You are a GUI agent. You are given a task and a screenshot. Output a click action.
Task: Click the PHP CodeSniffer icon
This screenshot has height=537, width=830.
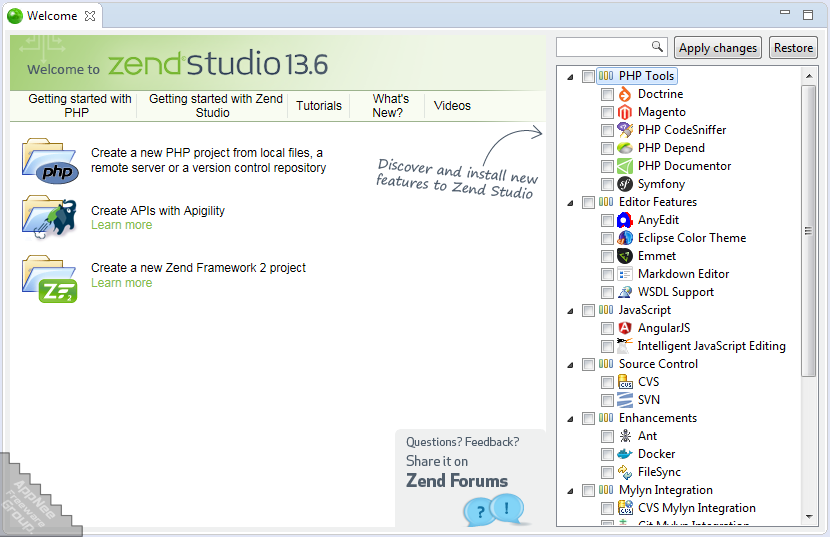625,130
